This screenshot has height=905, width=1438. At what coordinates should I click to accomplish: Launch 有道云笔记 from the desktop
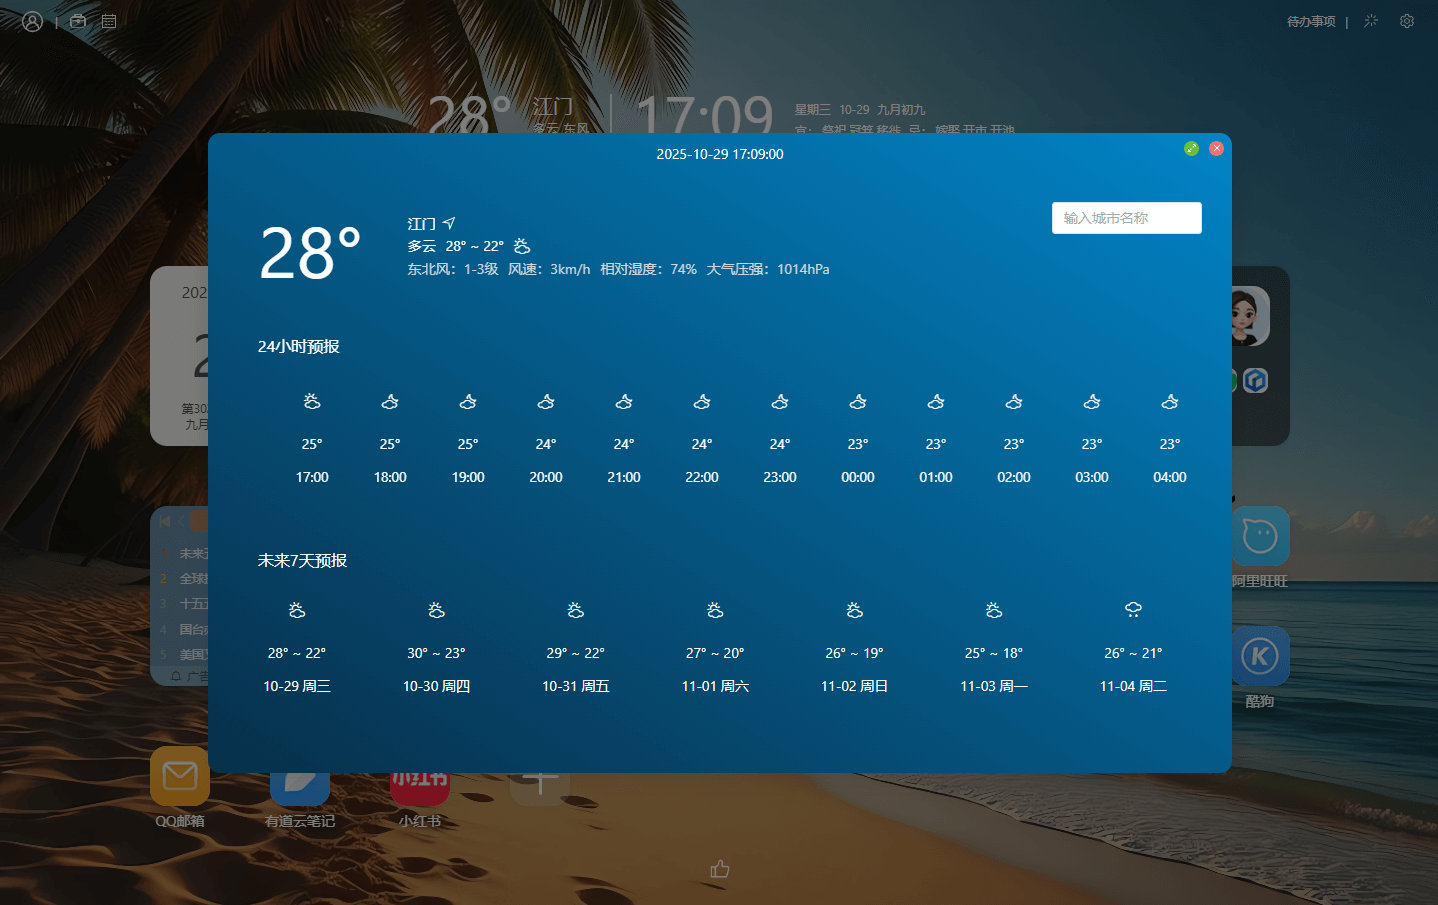[x=300, y=785]
